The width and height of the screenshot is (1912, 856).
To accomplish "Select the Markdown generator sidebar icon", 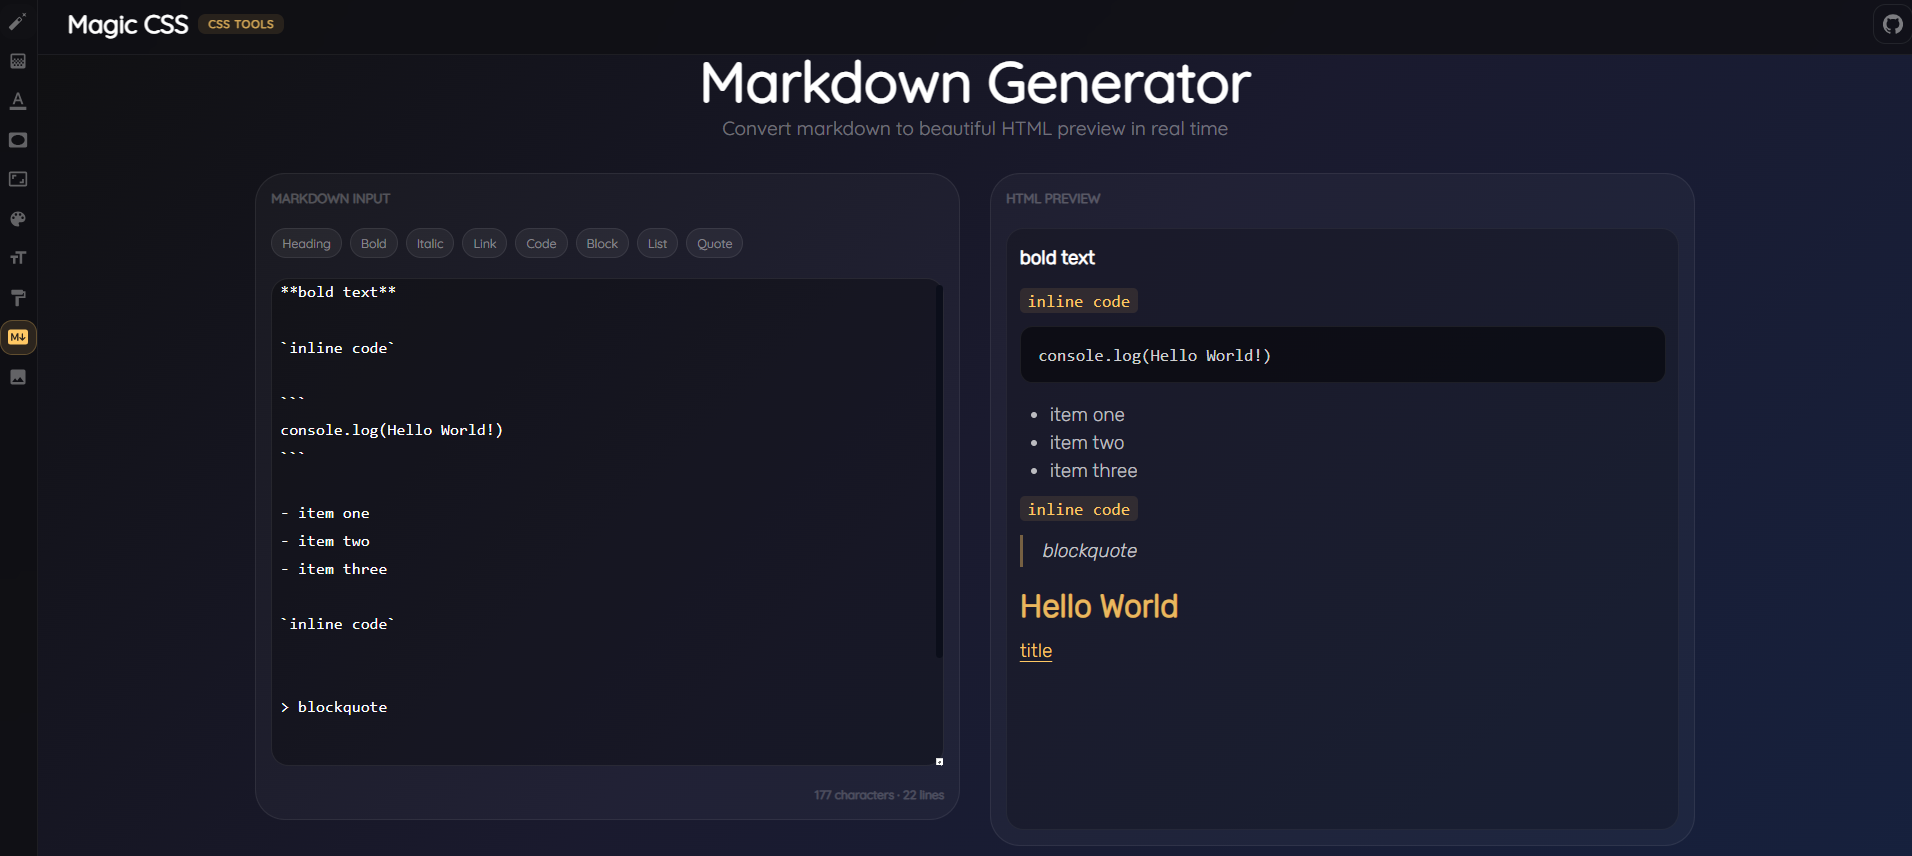I will pos(18,337).
